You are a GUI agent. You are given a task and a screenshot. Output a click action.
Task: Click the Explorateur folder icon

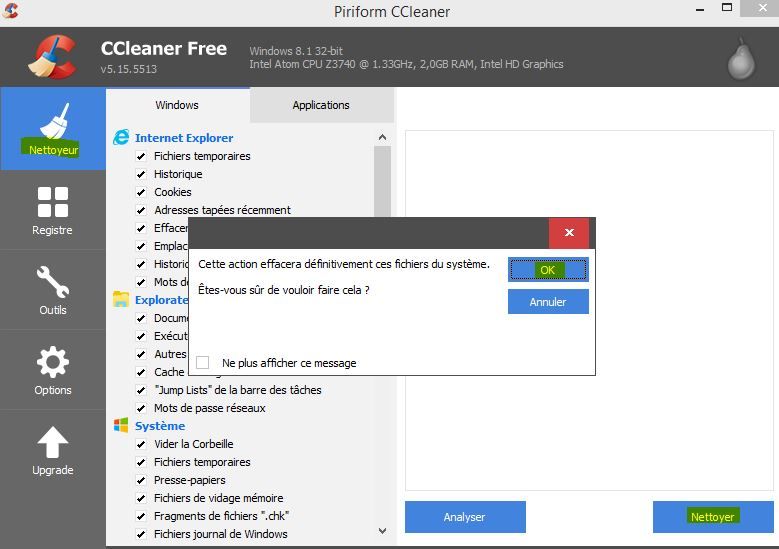coord(121,300)
